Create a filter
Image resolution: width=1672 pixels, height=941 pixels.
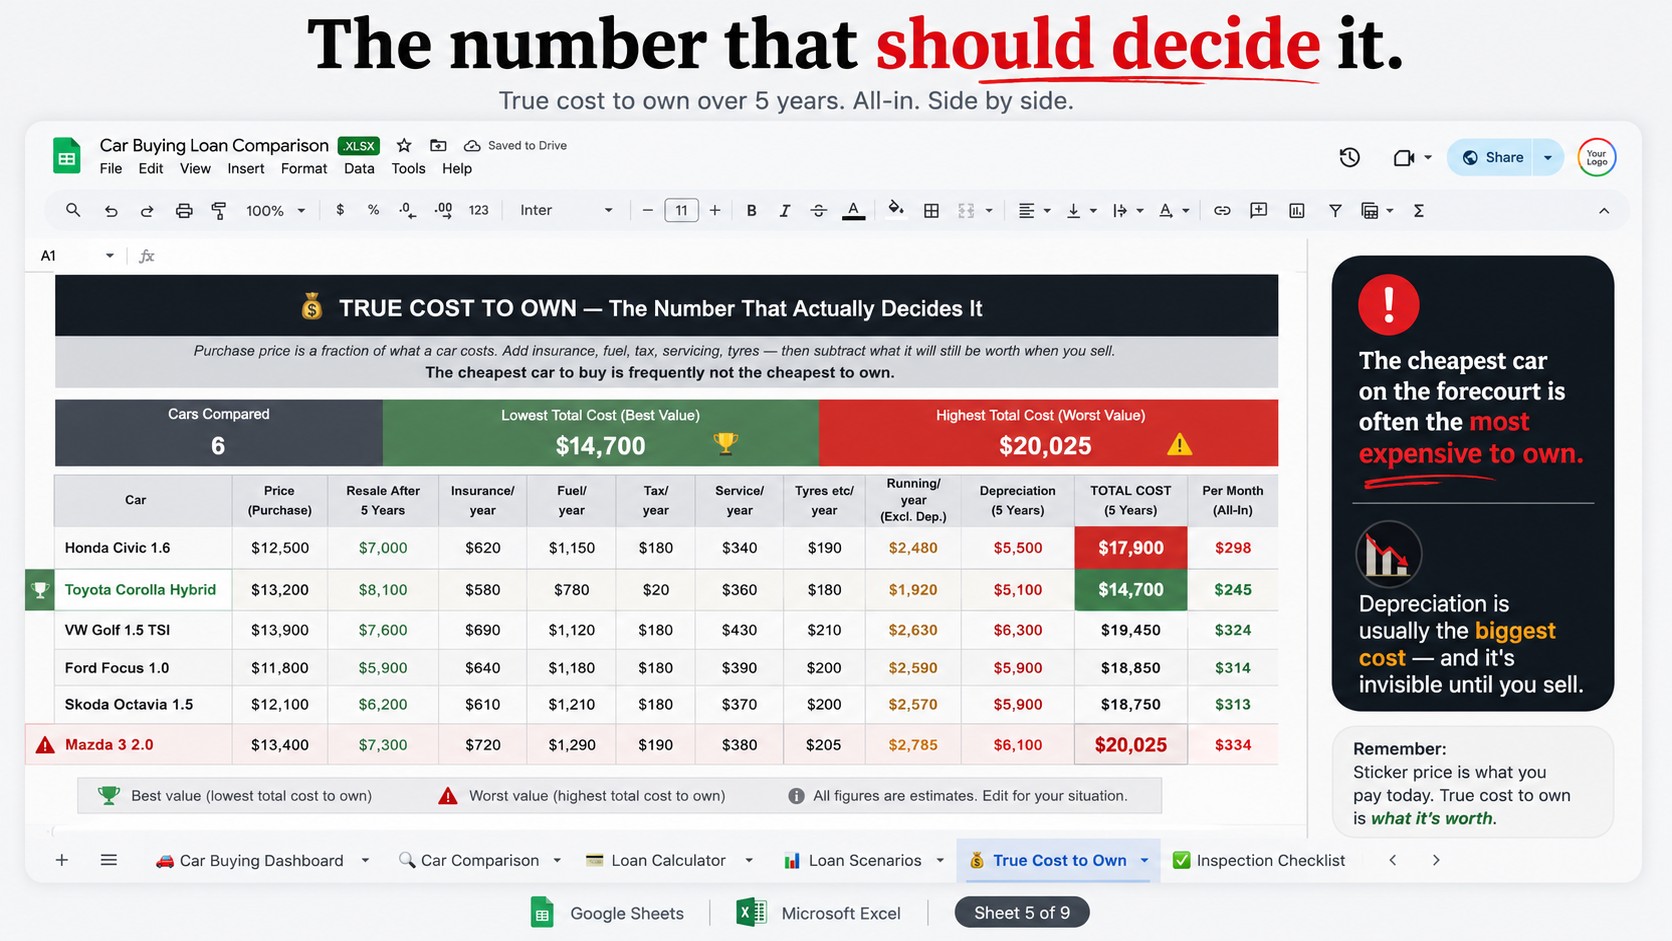(1335, 211)
